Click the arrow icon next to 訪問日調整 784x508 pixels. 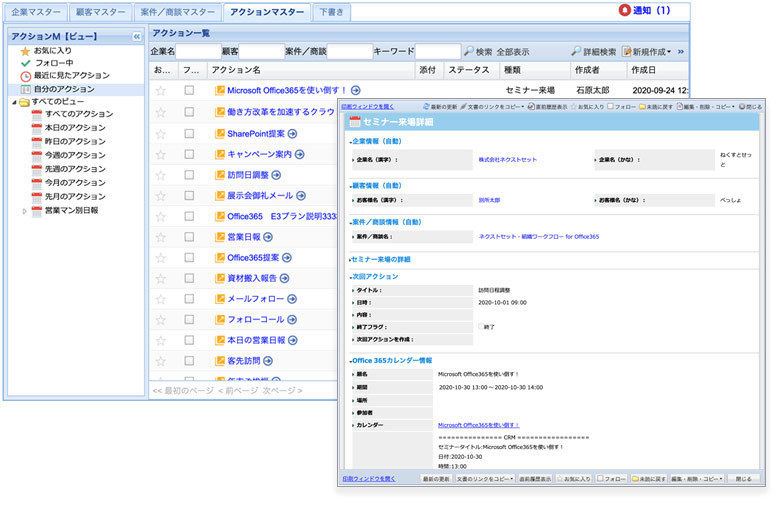(x=276, y=175)
